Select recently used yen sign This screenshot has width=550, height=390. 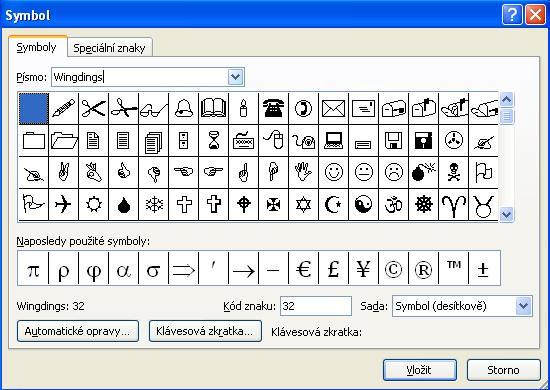pos(364,268)
